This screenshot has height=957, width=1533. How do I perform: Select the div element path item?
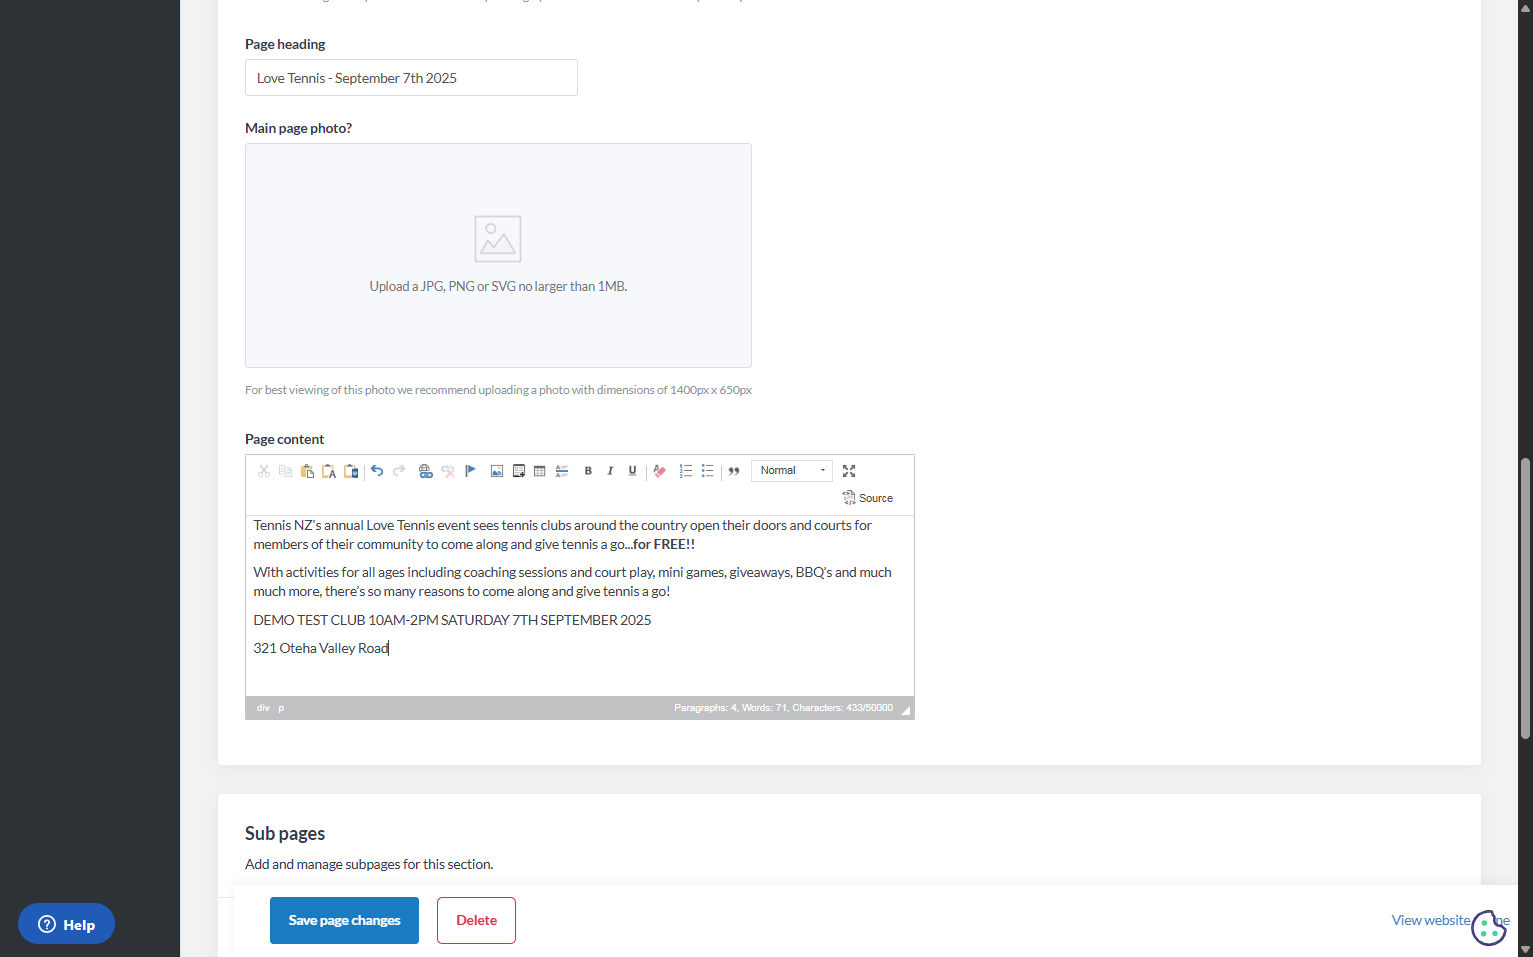[x=263, y=708]
